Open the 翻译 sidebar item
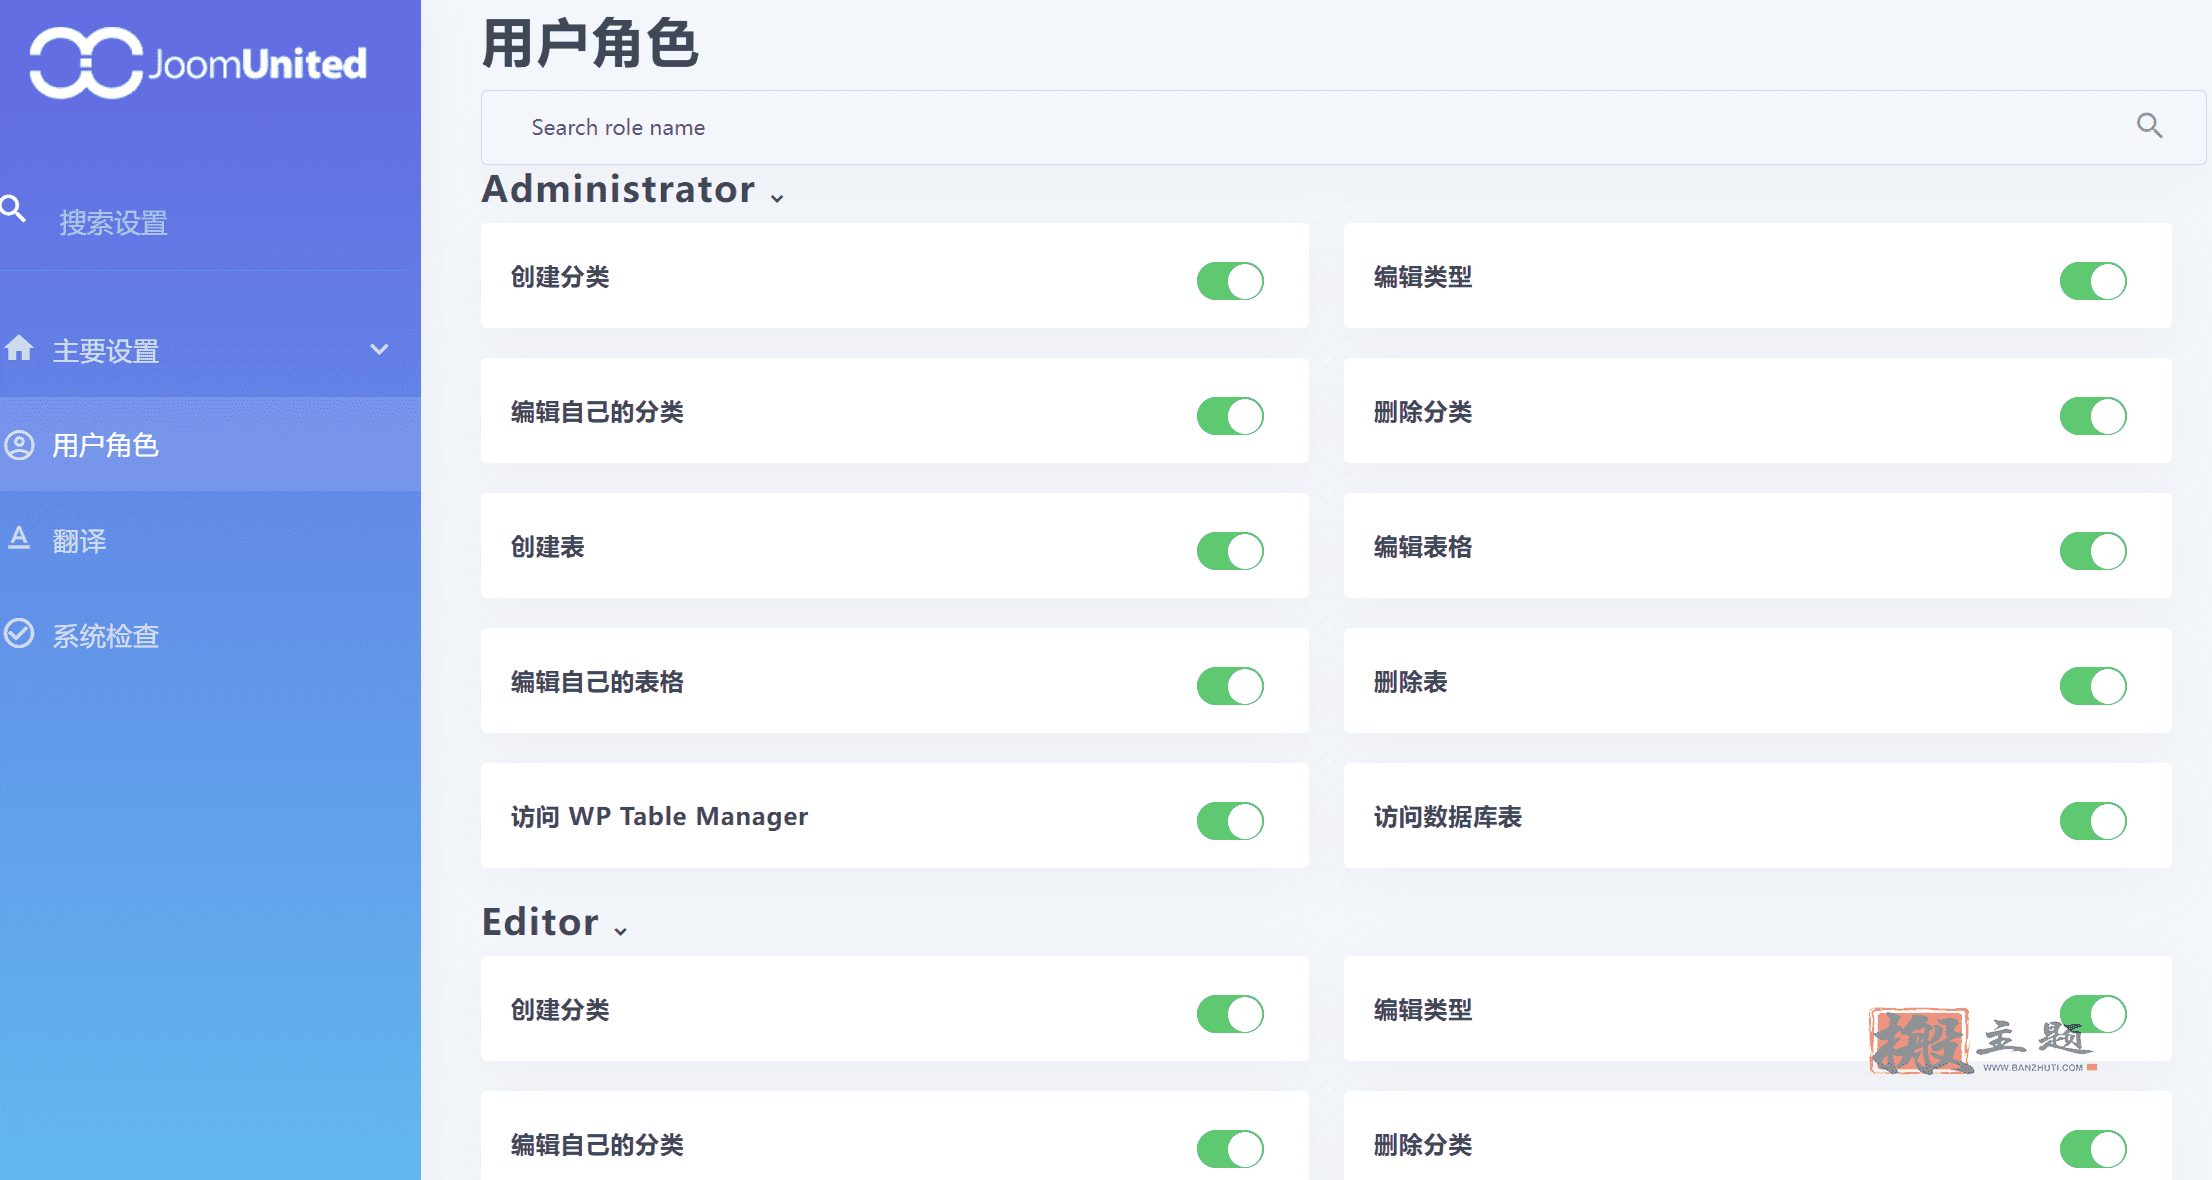The width and height of the screenshot is (2212, 1180). (x=210, y=540)
